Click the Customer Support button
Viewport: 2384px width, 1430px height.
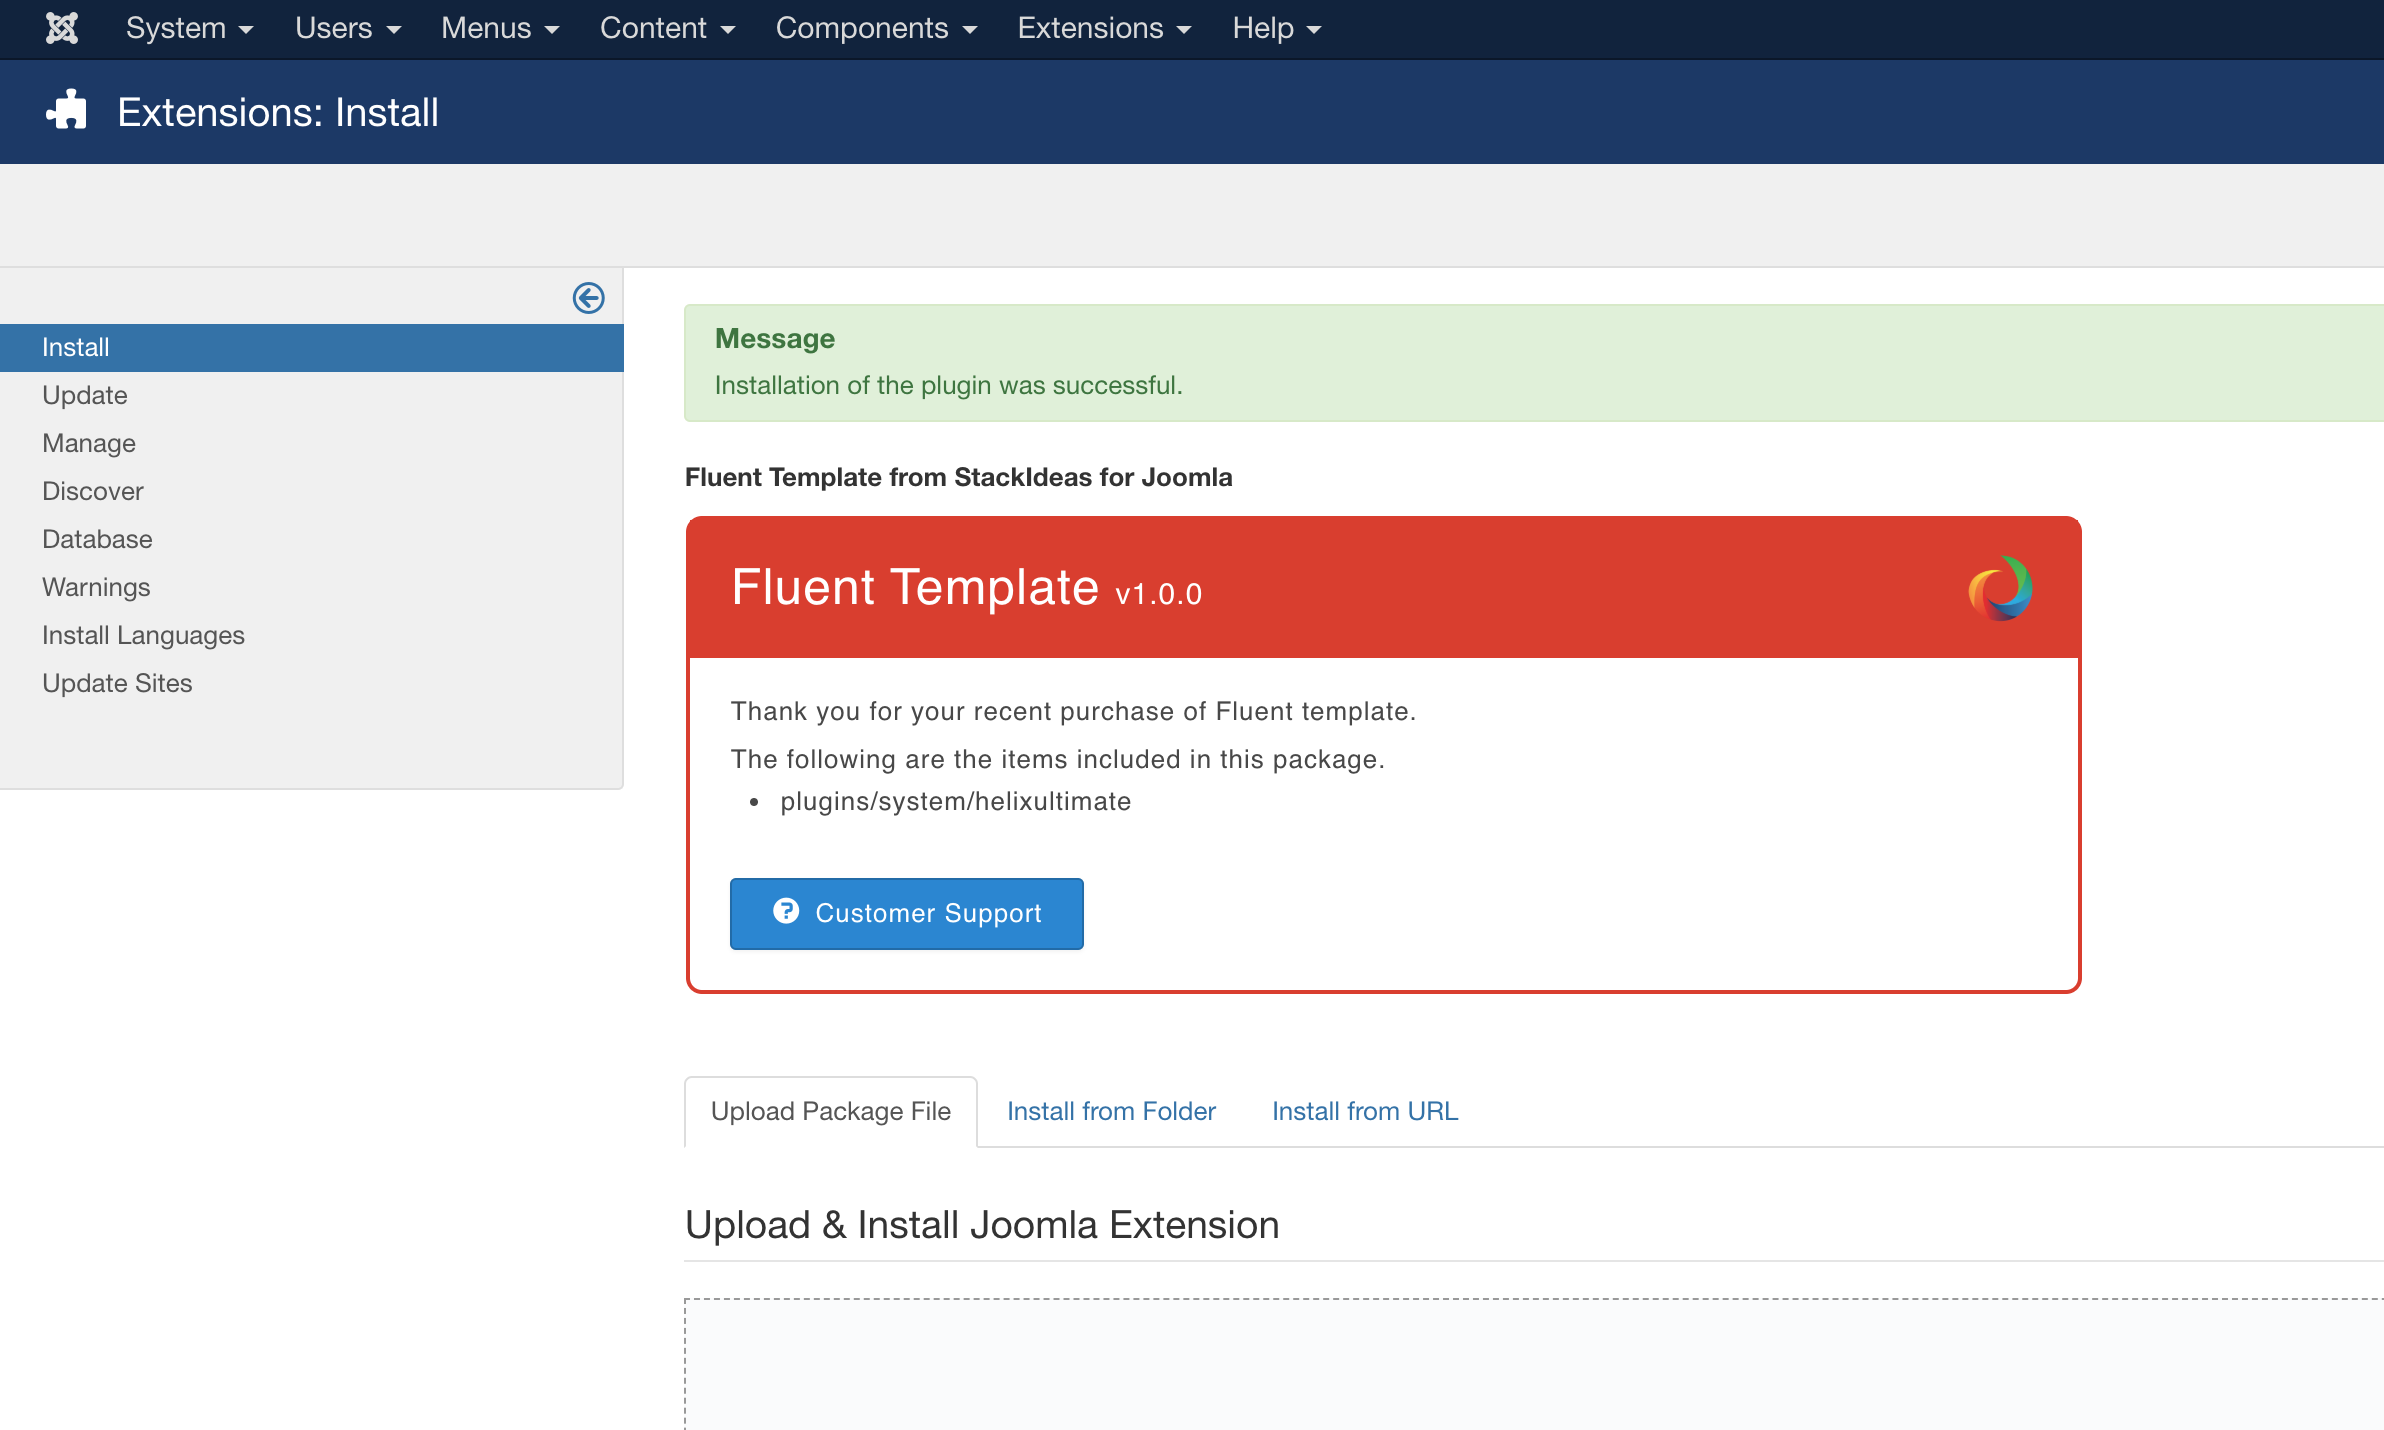point(907,913)
